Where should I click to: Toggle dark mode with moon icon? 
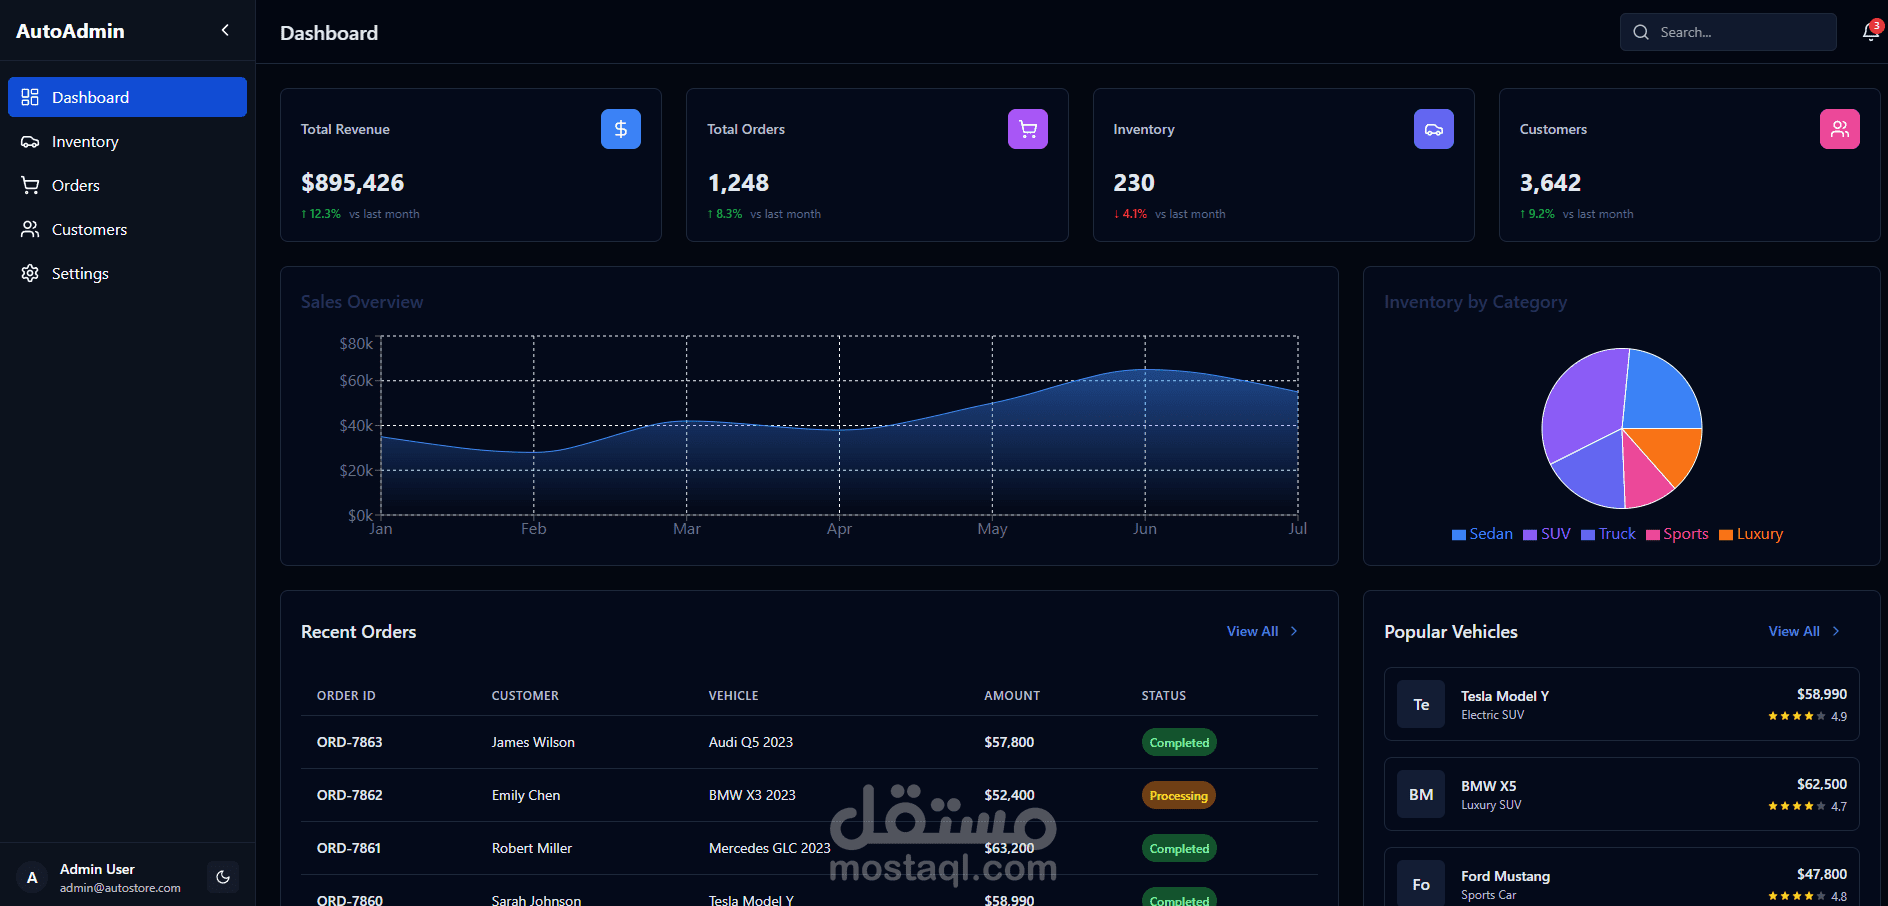223,877
